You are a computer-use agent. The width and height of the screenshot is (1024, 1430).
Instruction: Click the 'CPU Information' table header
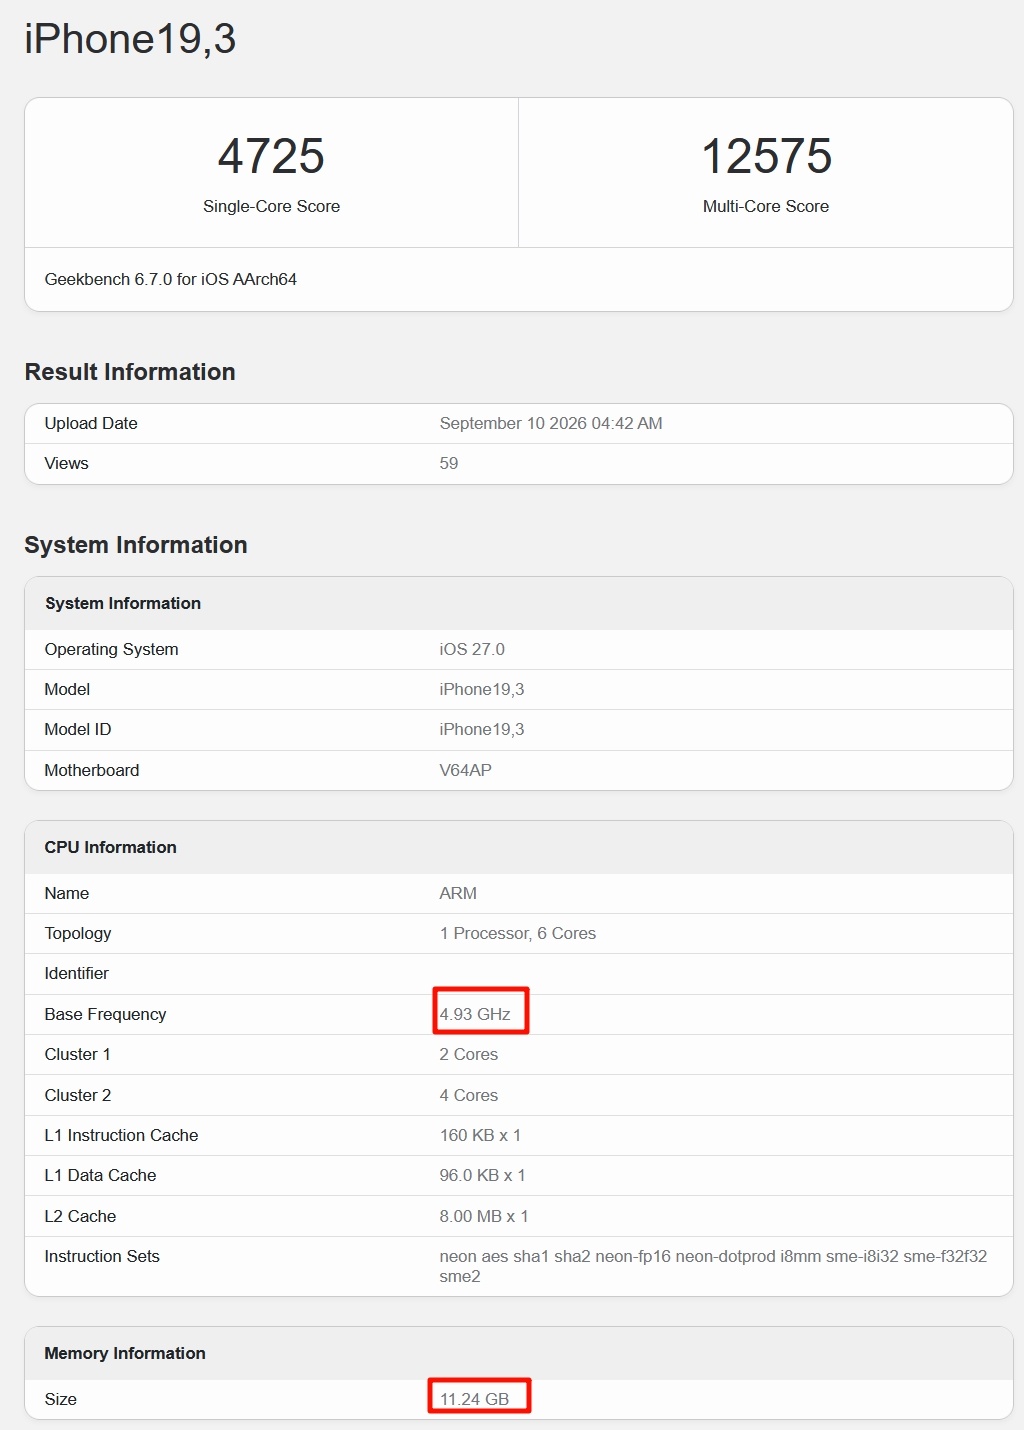tap(519, 847)
